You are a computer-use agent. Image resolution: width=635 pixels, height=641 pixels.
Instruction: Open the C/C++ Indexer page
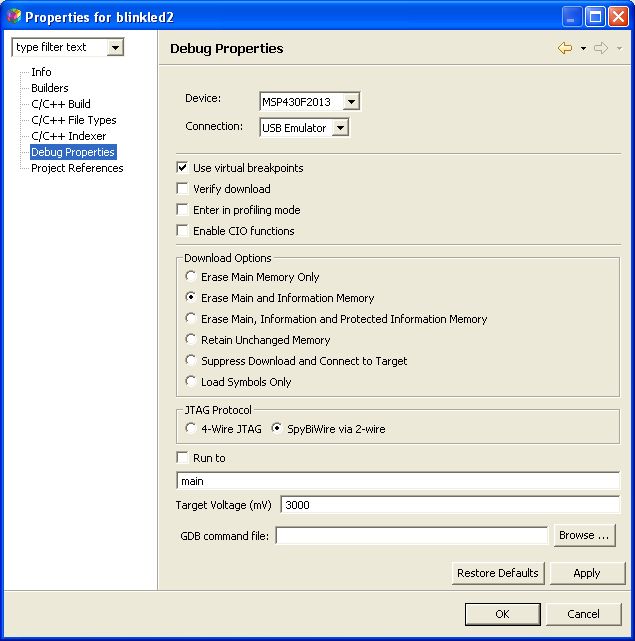[x=69, y=136]
